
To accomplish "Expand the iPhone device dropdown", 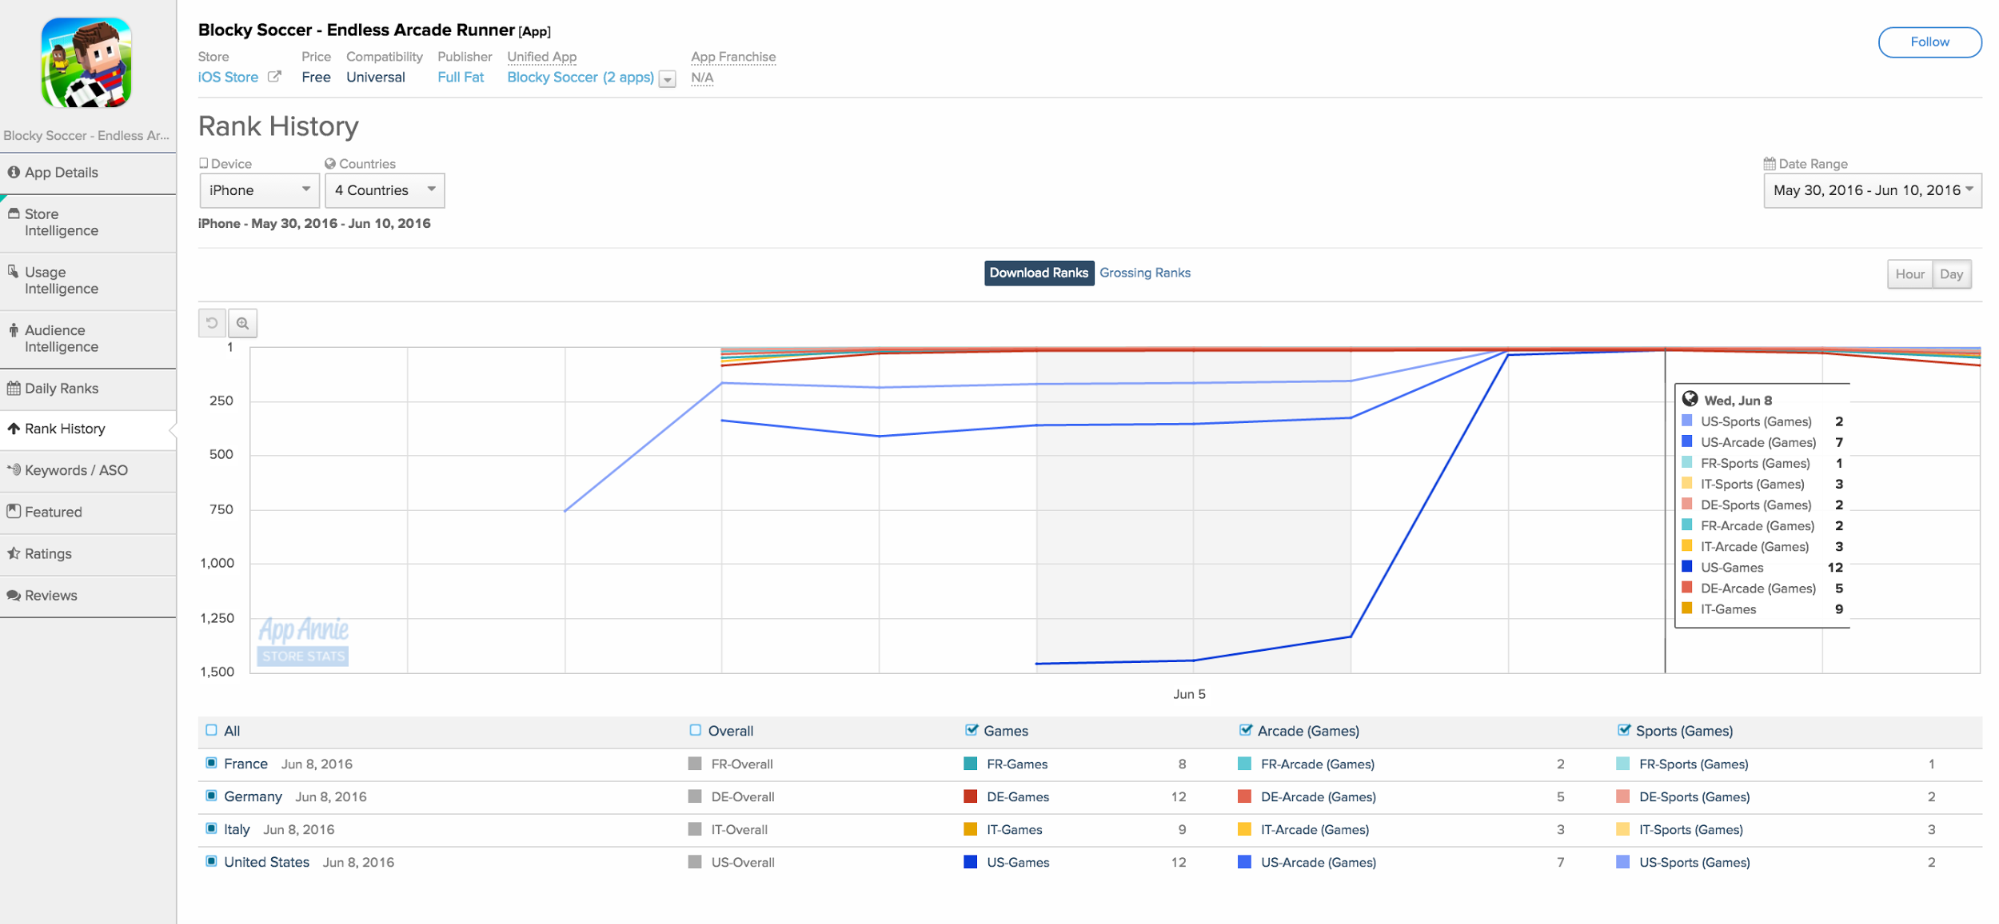I will coord(259,190).
